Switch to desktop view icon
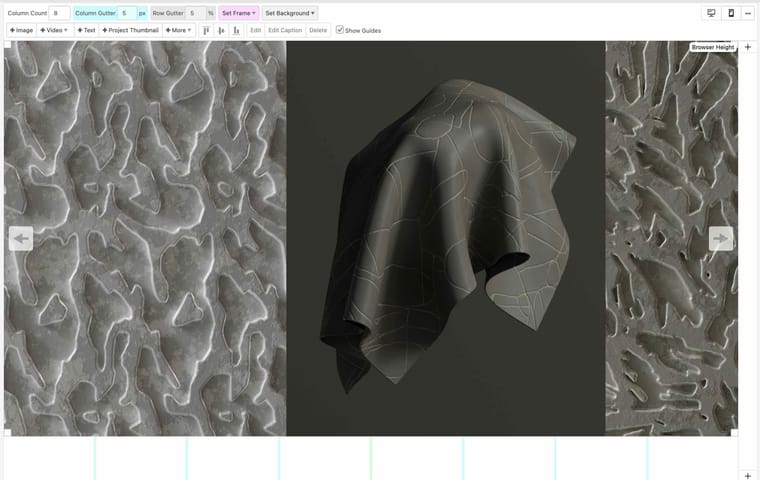This screenshot has width=760, height=480. (x=711, y=13)
